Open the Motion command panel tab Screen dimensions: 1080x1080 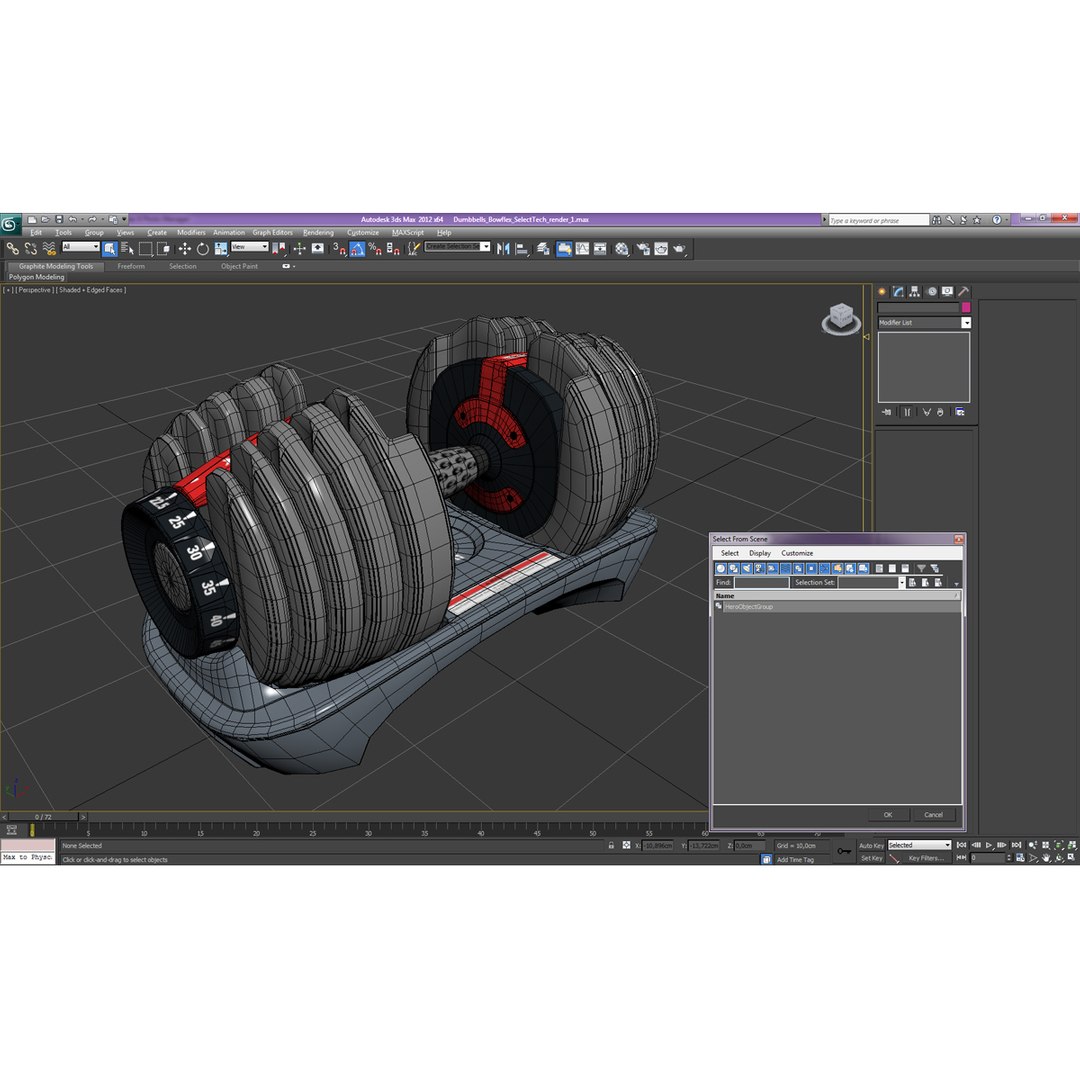point(931,291)
